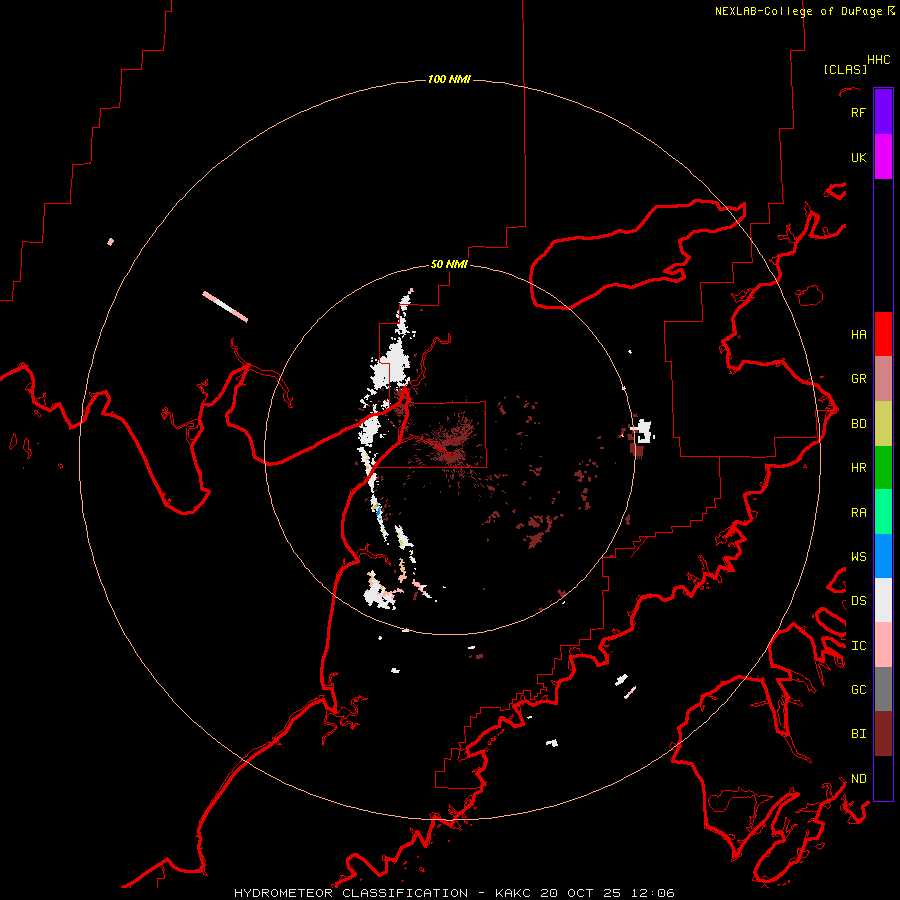Click the '50 NMI' range ring label
The width and height of the screenshot is (900, 900).
(449, 264)
